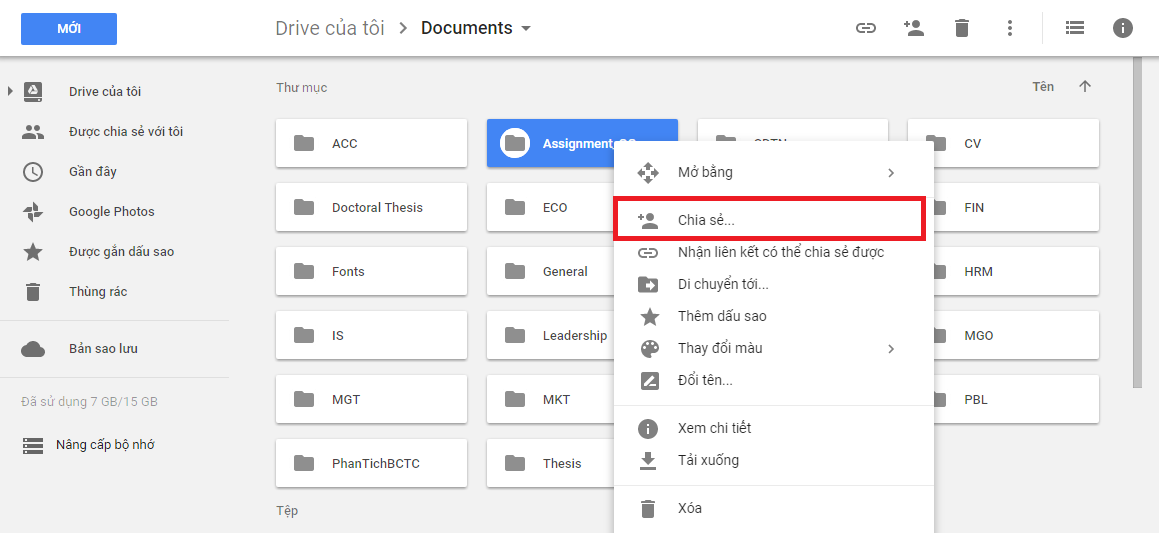Select Chia sẻ... from the context menu
The image size is (1159, 533).
click(706, 220)
